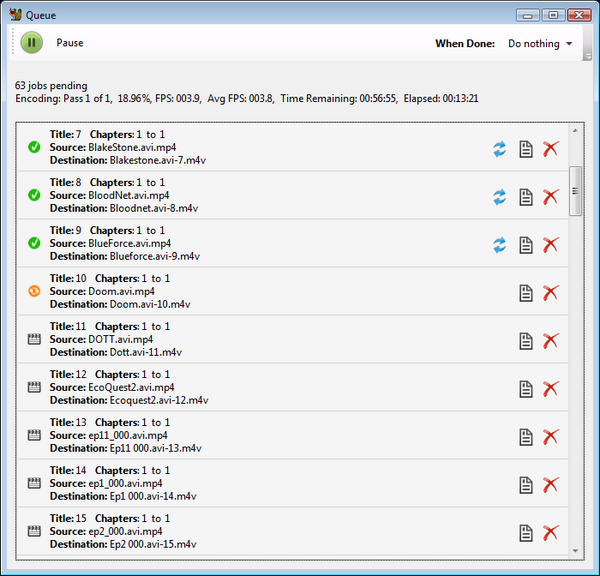600x576 pixels.
Task: Maximize the Queue window
Action: coord(553,15)
